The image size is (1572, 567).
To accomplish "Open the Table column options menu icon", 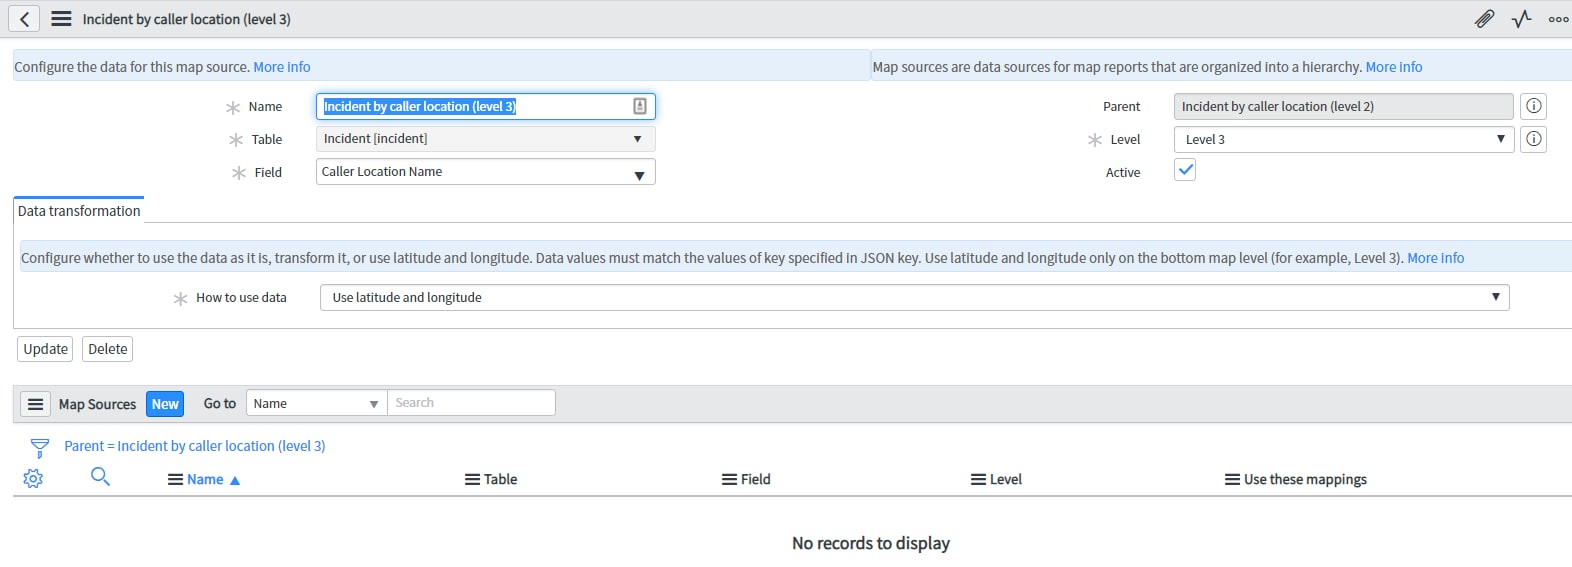I will (x=472, y=480).
